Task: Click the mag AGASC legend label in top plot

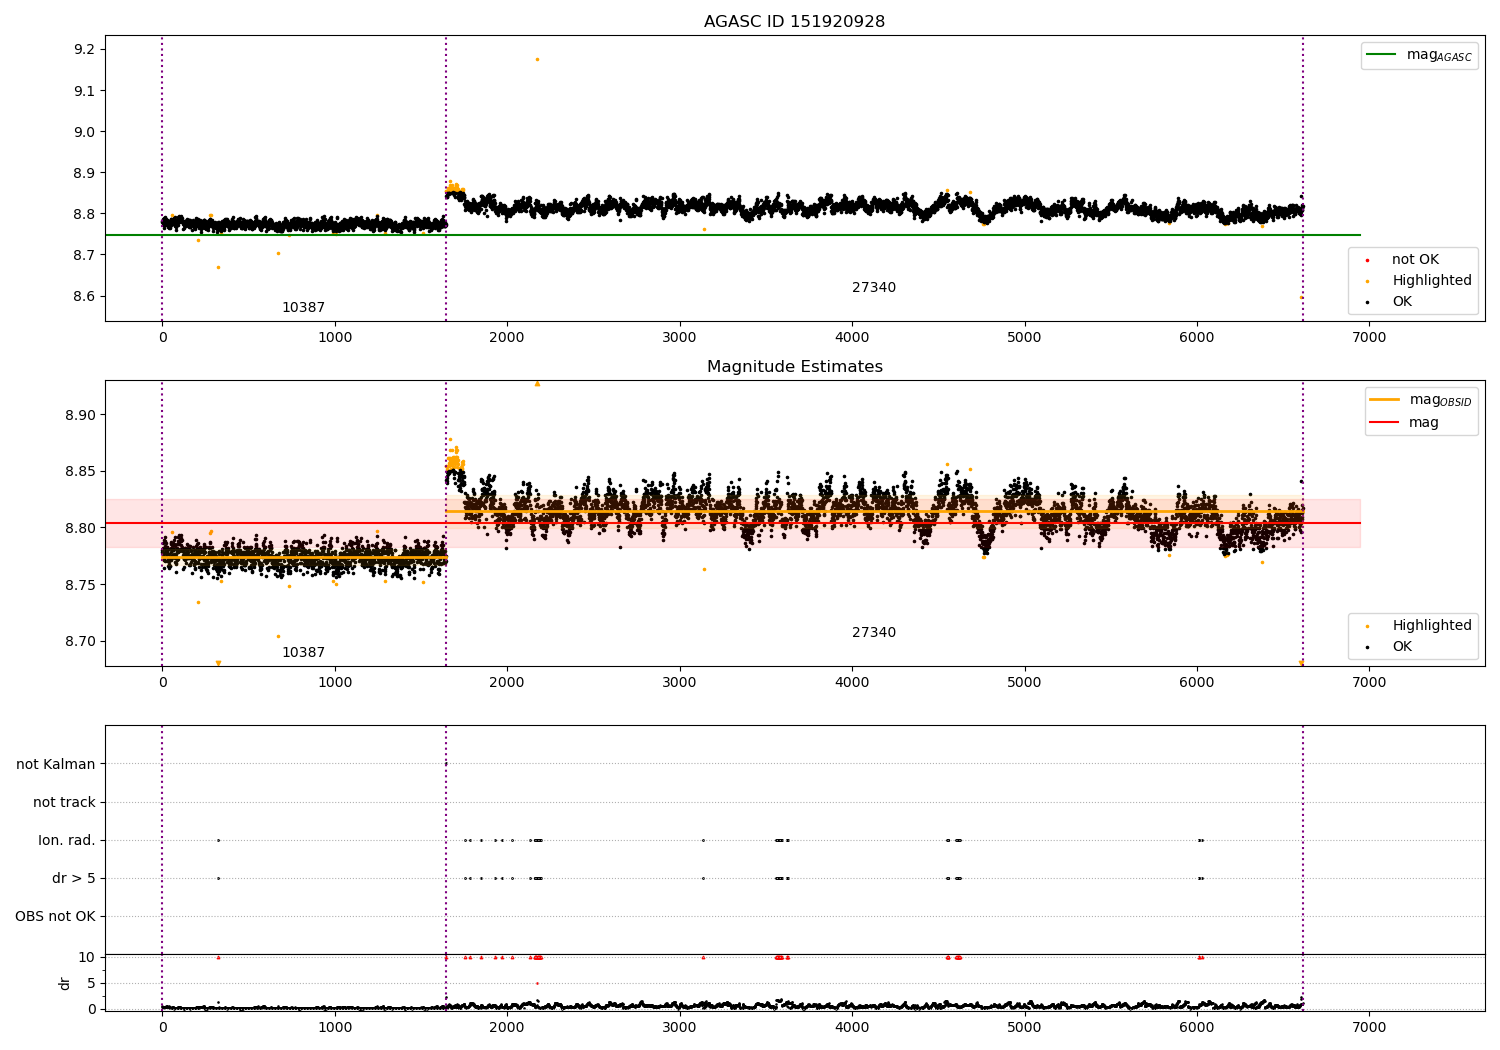Action: coord(1439,56)
